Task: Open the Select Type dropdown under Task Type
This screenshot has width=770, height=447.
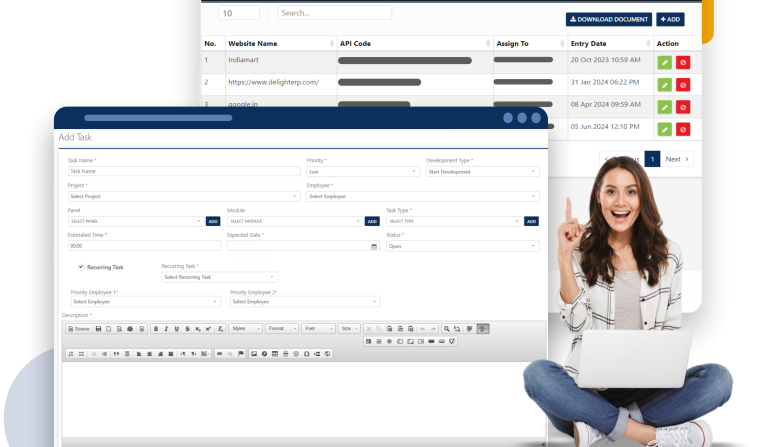Action: click(454, 222)
